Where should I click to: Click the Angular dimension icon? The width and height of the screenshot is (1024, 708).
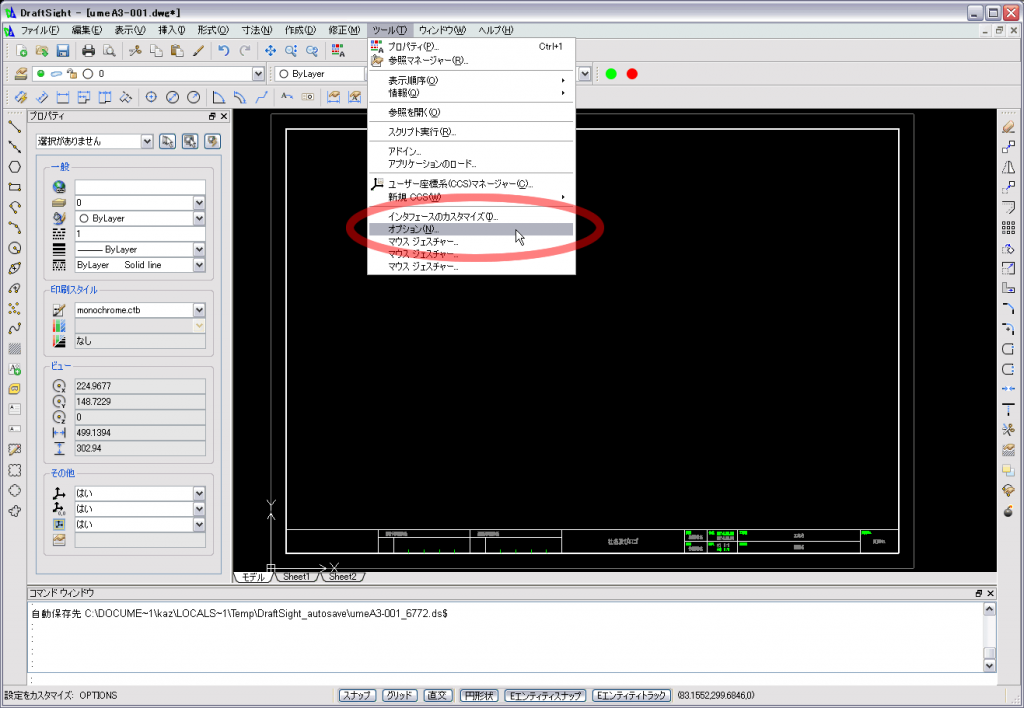click(219, 97)
